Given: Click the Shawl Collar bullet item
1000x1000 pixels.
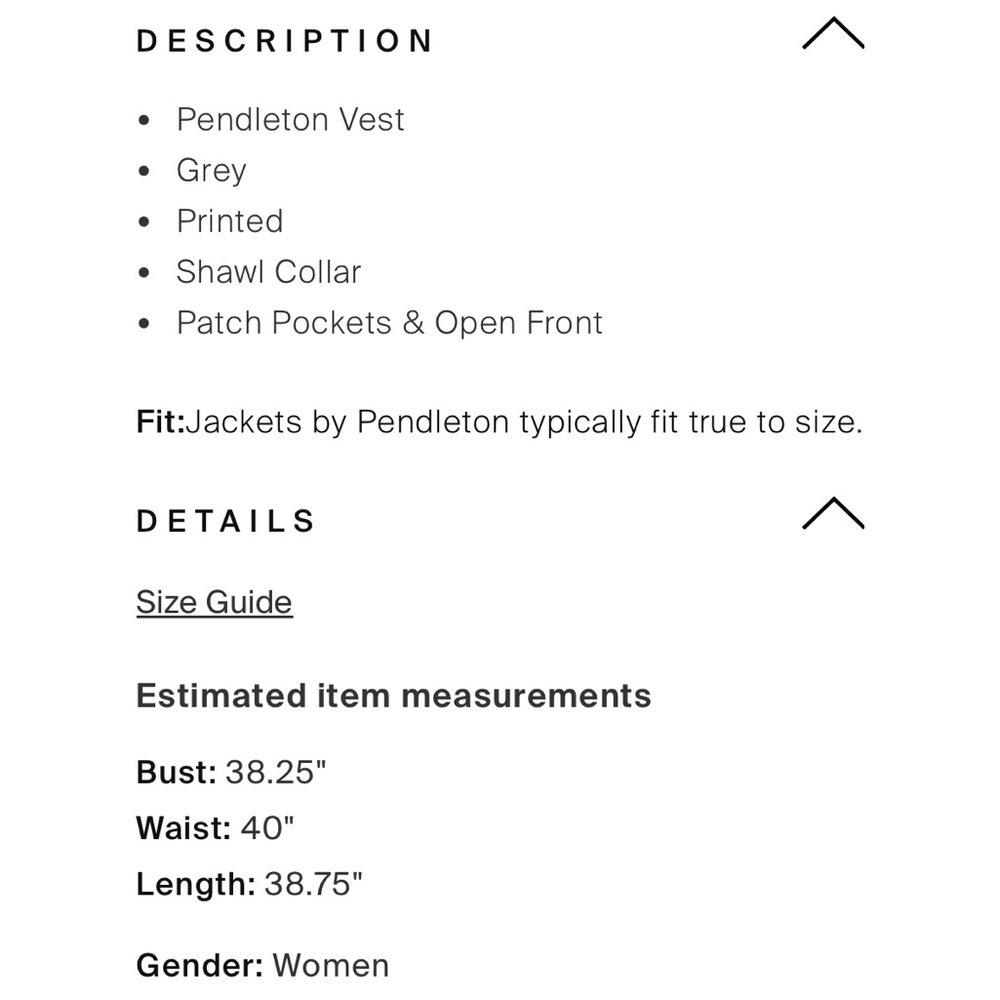Looking at the screenshot, I should pos(268,272).
